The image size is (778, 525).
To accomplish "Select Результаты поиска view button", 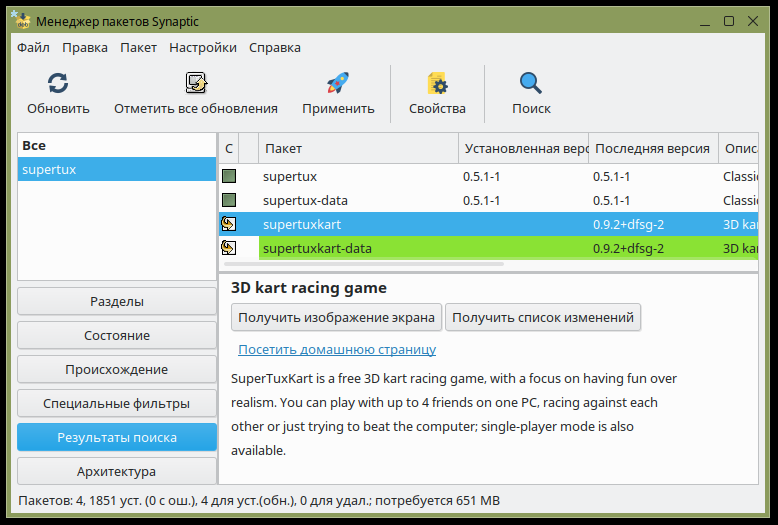I will click(117, 437).
